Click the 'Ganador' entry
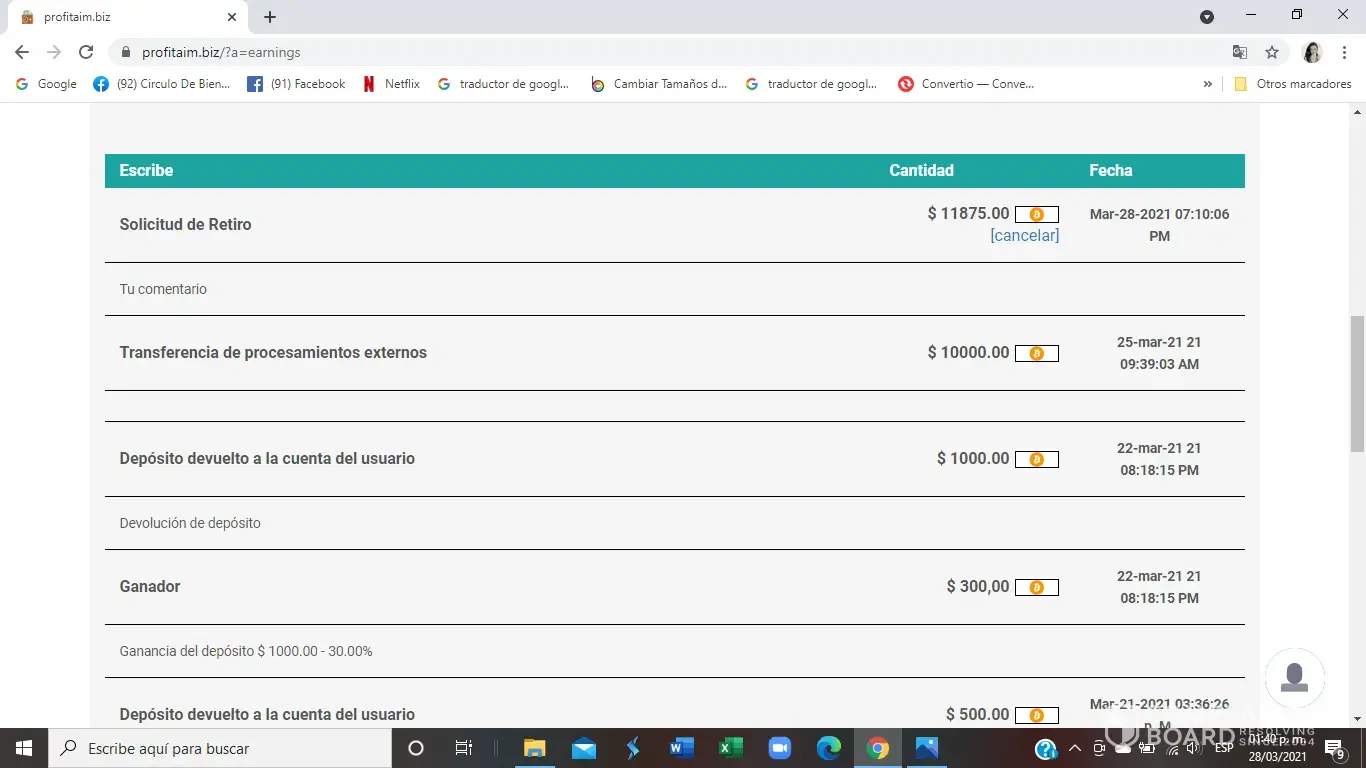1366x768 pixels. (x=150, y=587)
